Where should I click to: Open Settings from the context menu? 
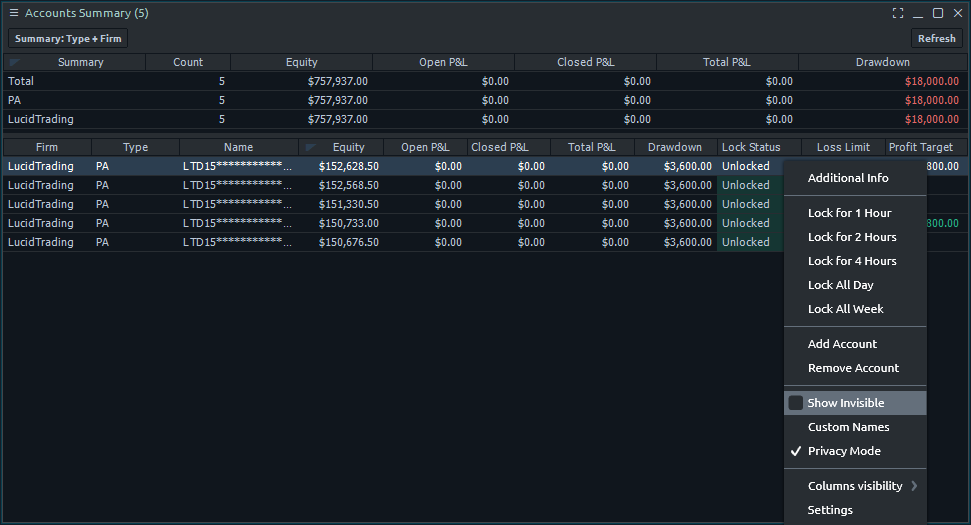(855, 510)
